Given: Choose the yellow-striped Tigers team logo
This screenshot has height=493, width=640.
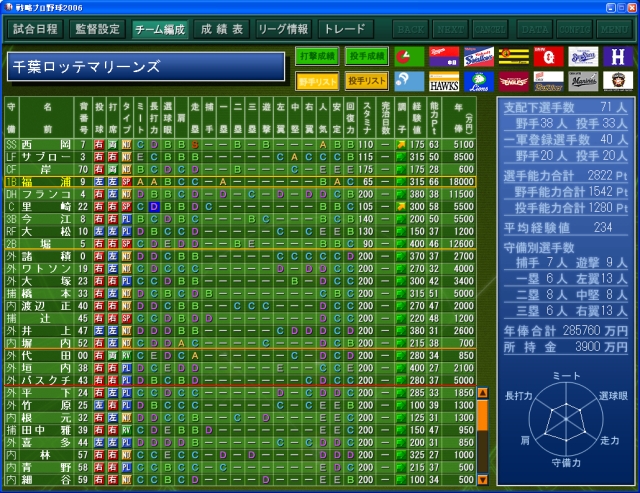Looking at the screenshot, I should 514,56.
